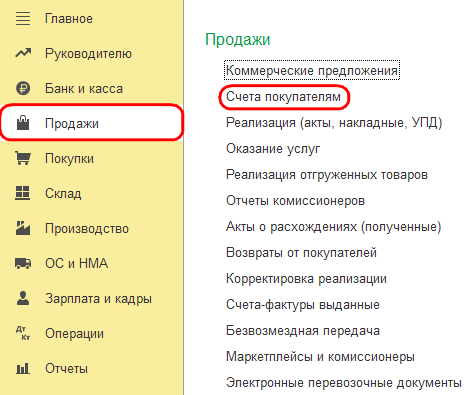Click the Дт/Кт icon for Операции
This screenshot has width=473, height=395.
coord(23,333)
